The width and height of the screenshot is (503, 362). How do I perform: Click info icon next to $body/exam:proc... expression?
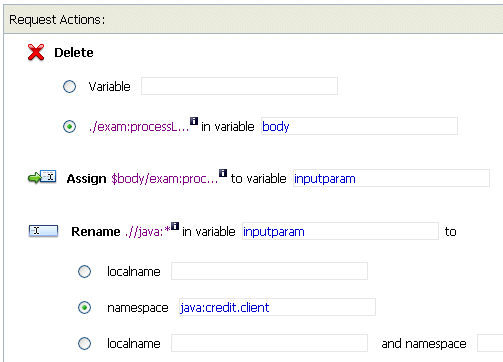tap(223, 173)
